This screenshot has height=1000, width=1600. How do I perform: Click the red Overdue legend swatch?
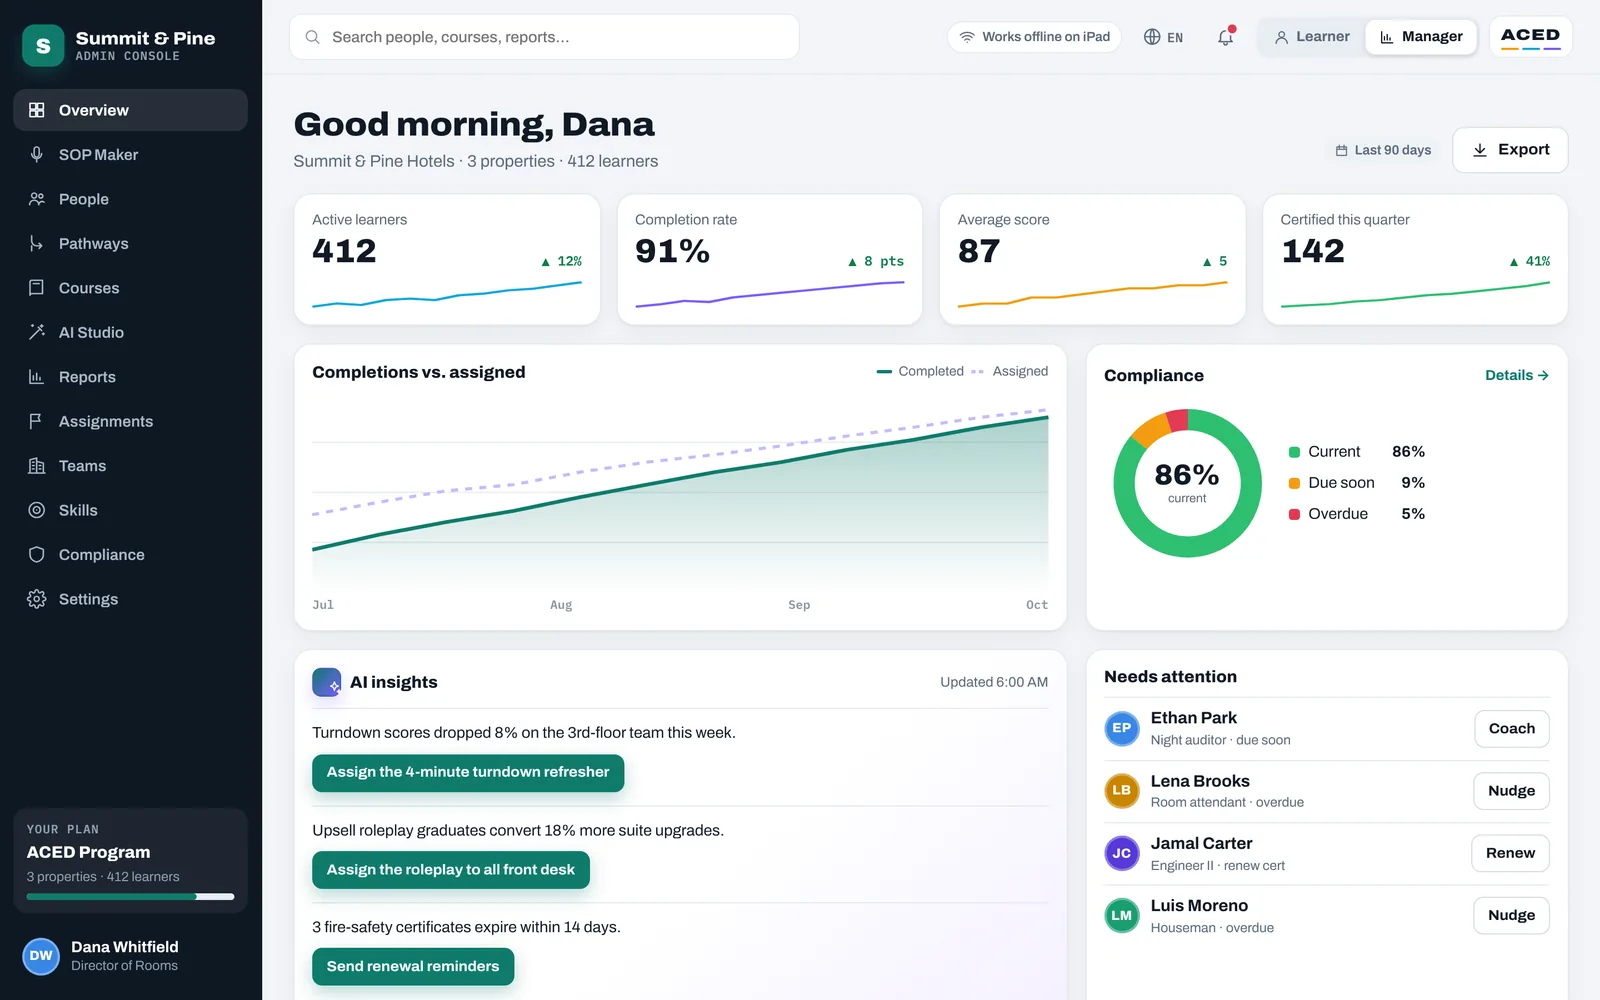point(1294,514)
